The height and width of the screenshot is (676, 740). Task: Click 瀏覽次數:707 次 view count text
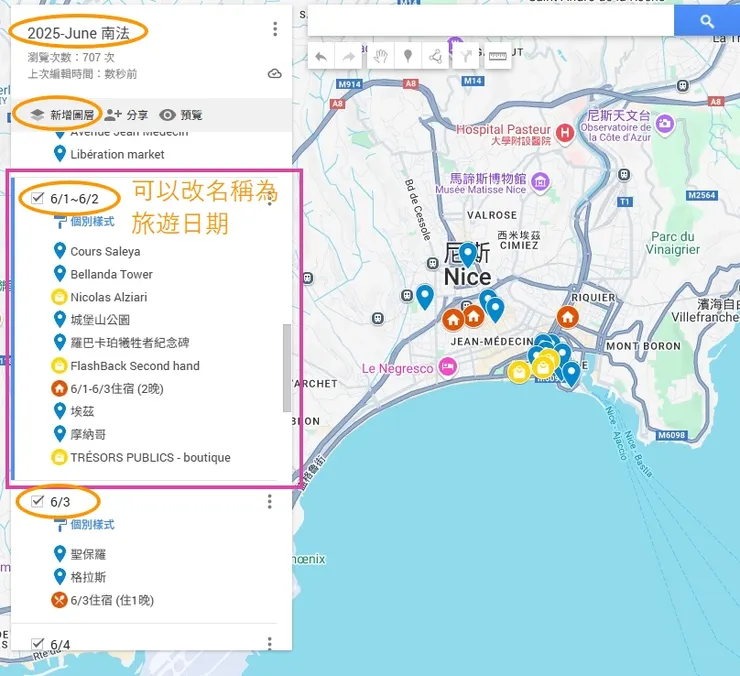tap(71, 57)
